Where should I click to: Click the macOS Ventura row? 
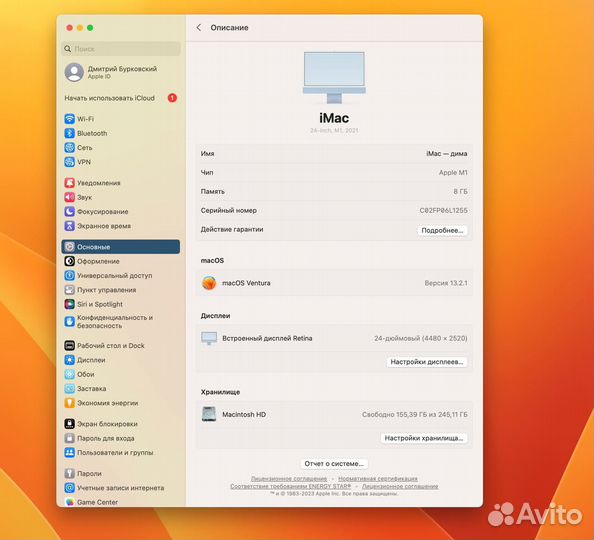334,283
